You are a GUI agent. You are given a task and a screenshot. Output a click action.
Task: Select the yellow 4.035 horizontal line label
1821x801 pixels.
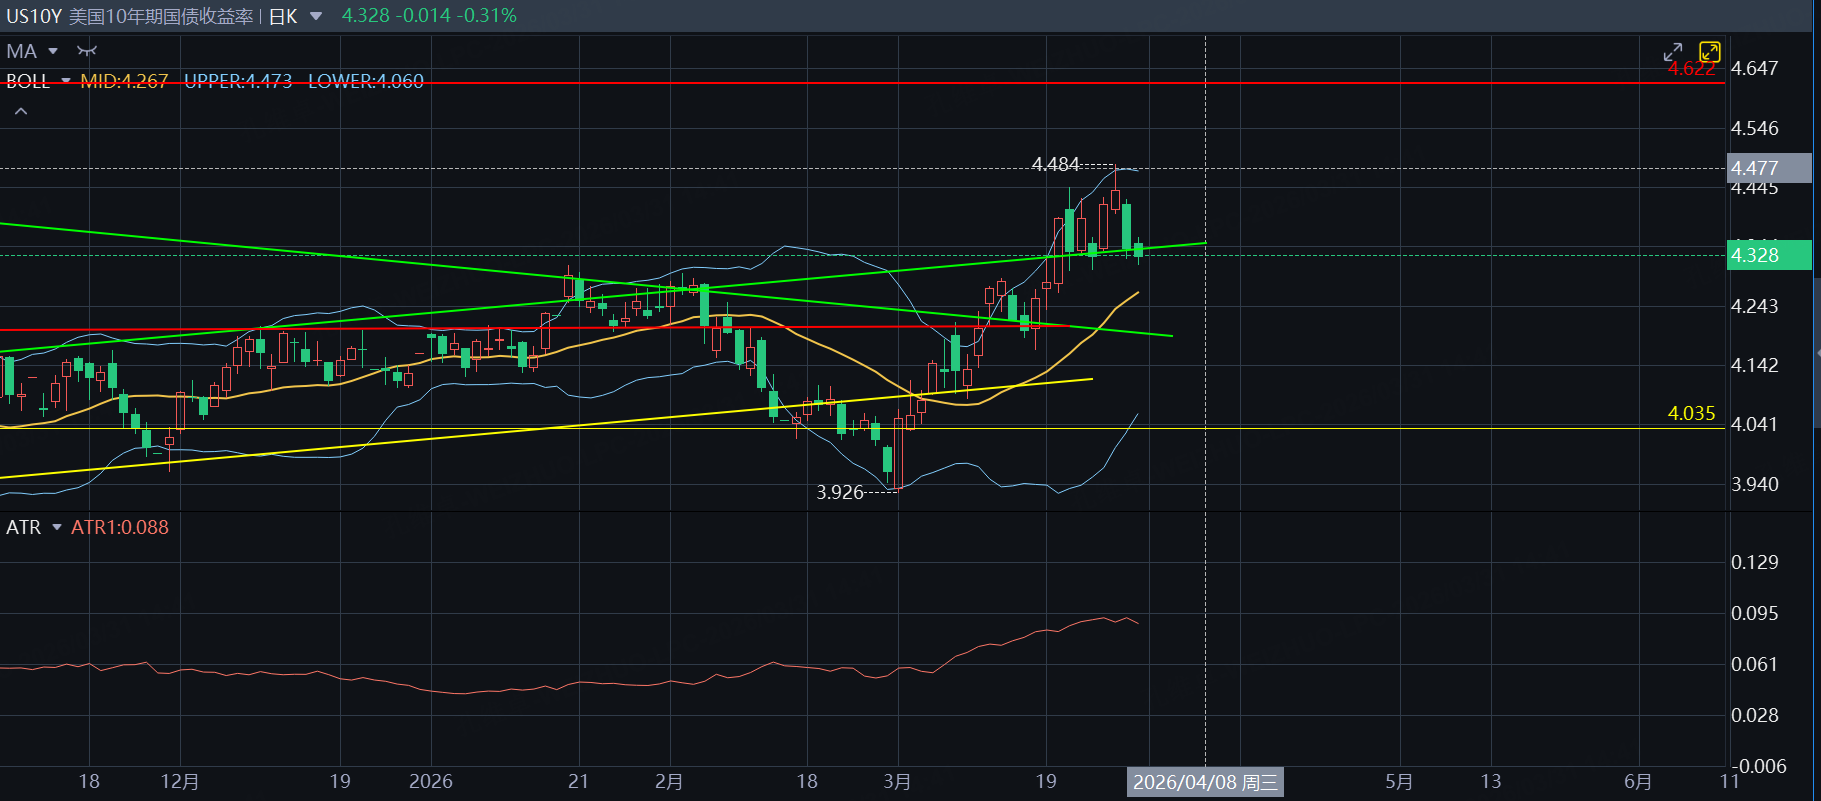[x=1691, y=413]
